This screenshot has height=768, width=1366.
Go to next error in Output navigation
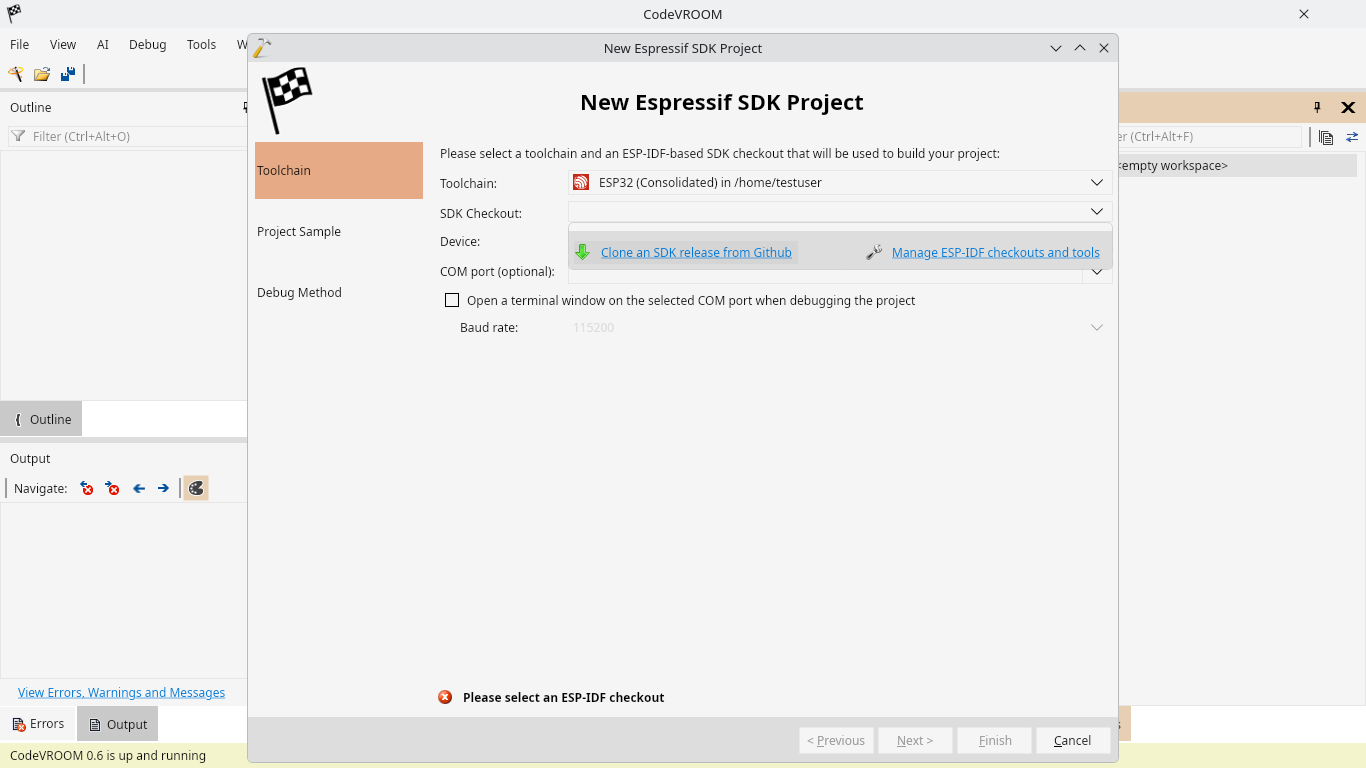(x=113, y=488)
